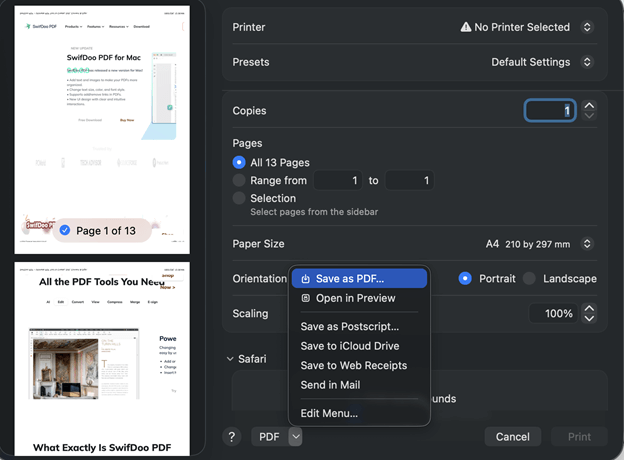Select the Range from radio button

[x=239, y=180]
